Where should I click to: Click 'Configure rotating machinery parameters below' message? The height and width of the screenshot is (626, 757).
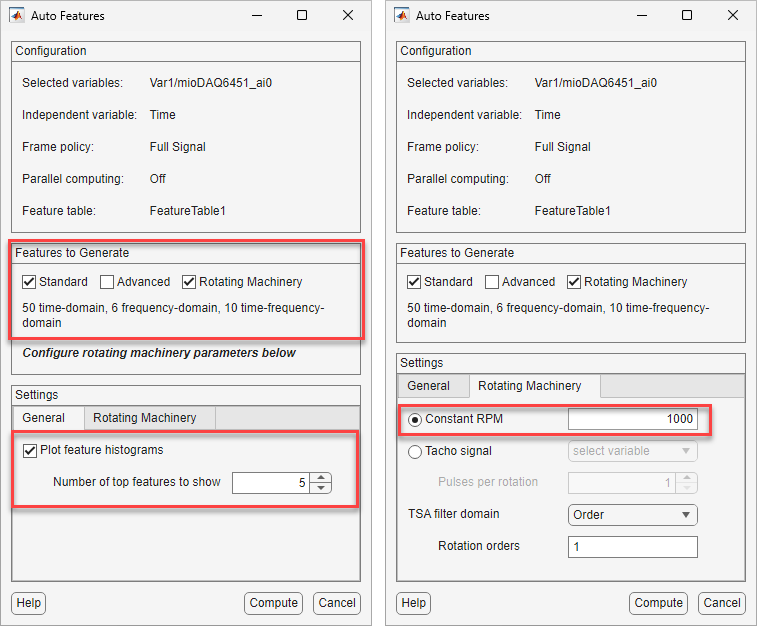click(x=159, y=353)
